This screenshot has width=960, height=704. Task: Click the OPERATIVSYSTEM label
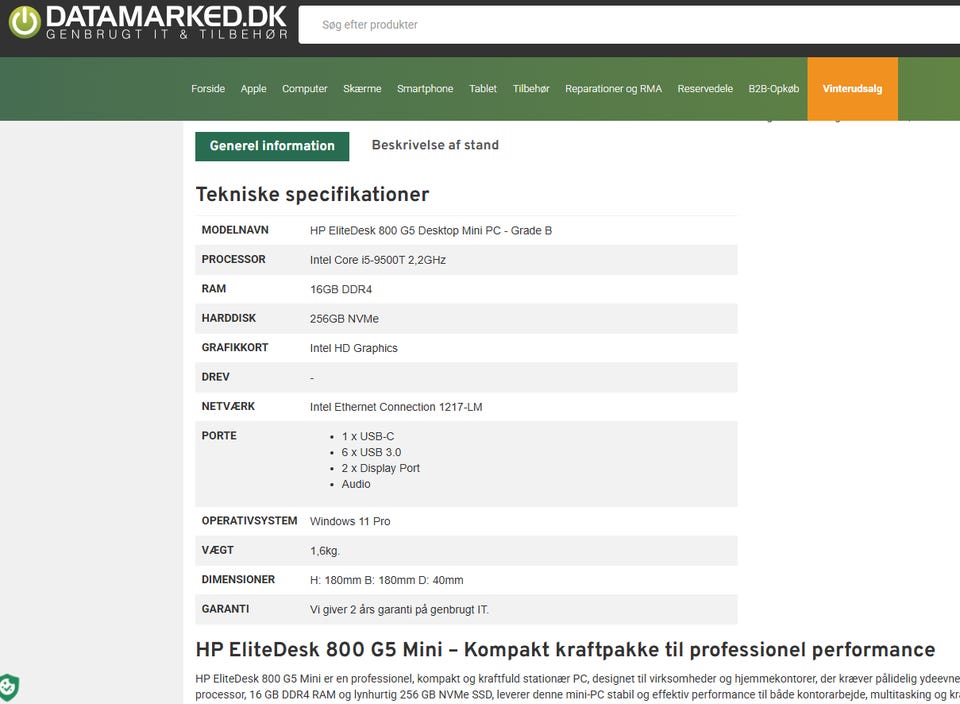pyautogui.click(x=249, y=521)
